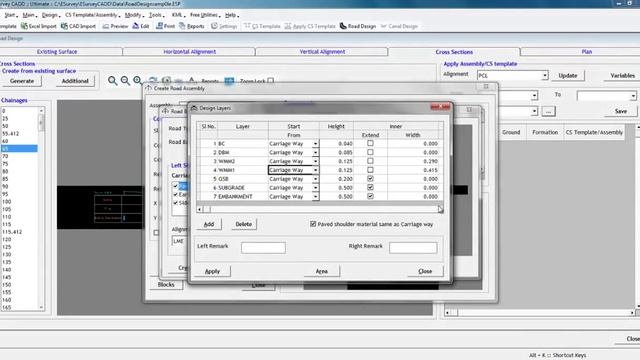Click the Settings toolbar icon
The image size is (640, 360).
(x=224, y=26)
